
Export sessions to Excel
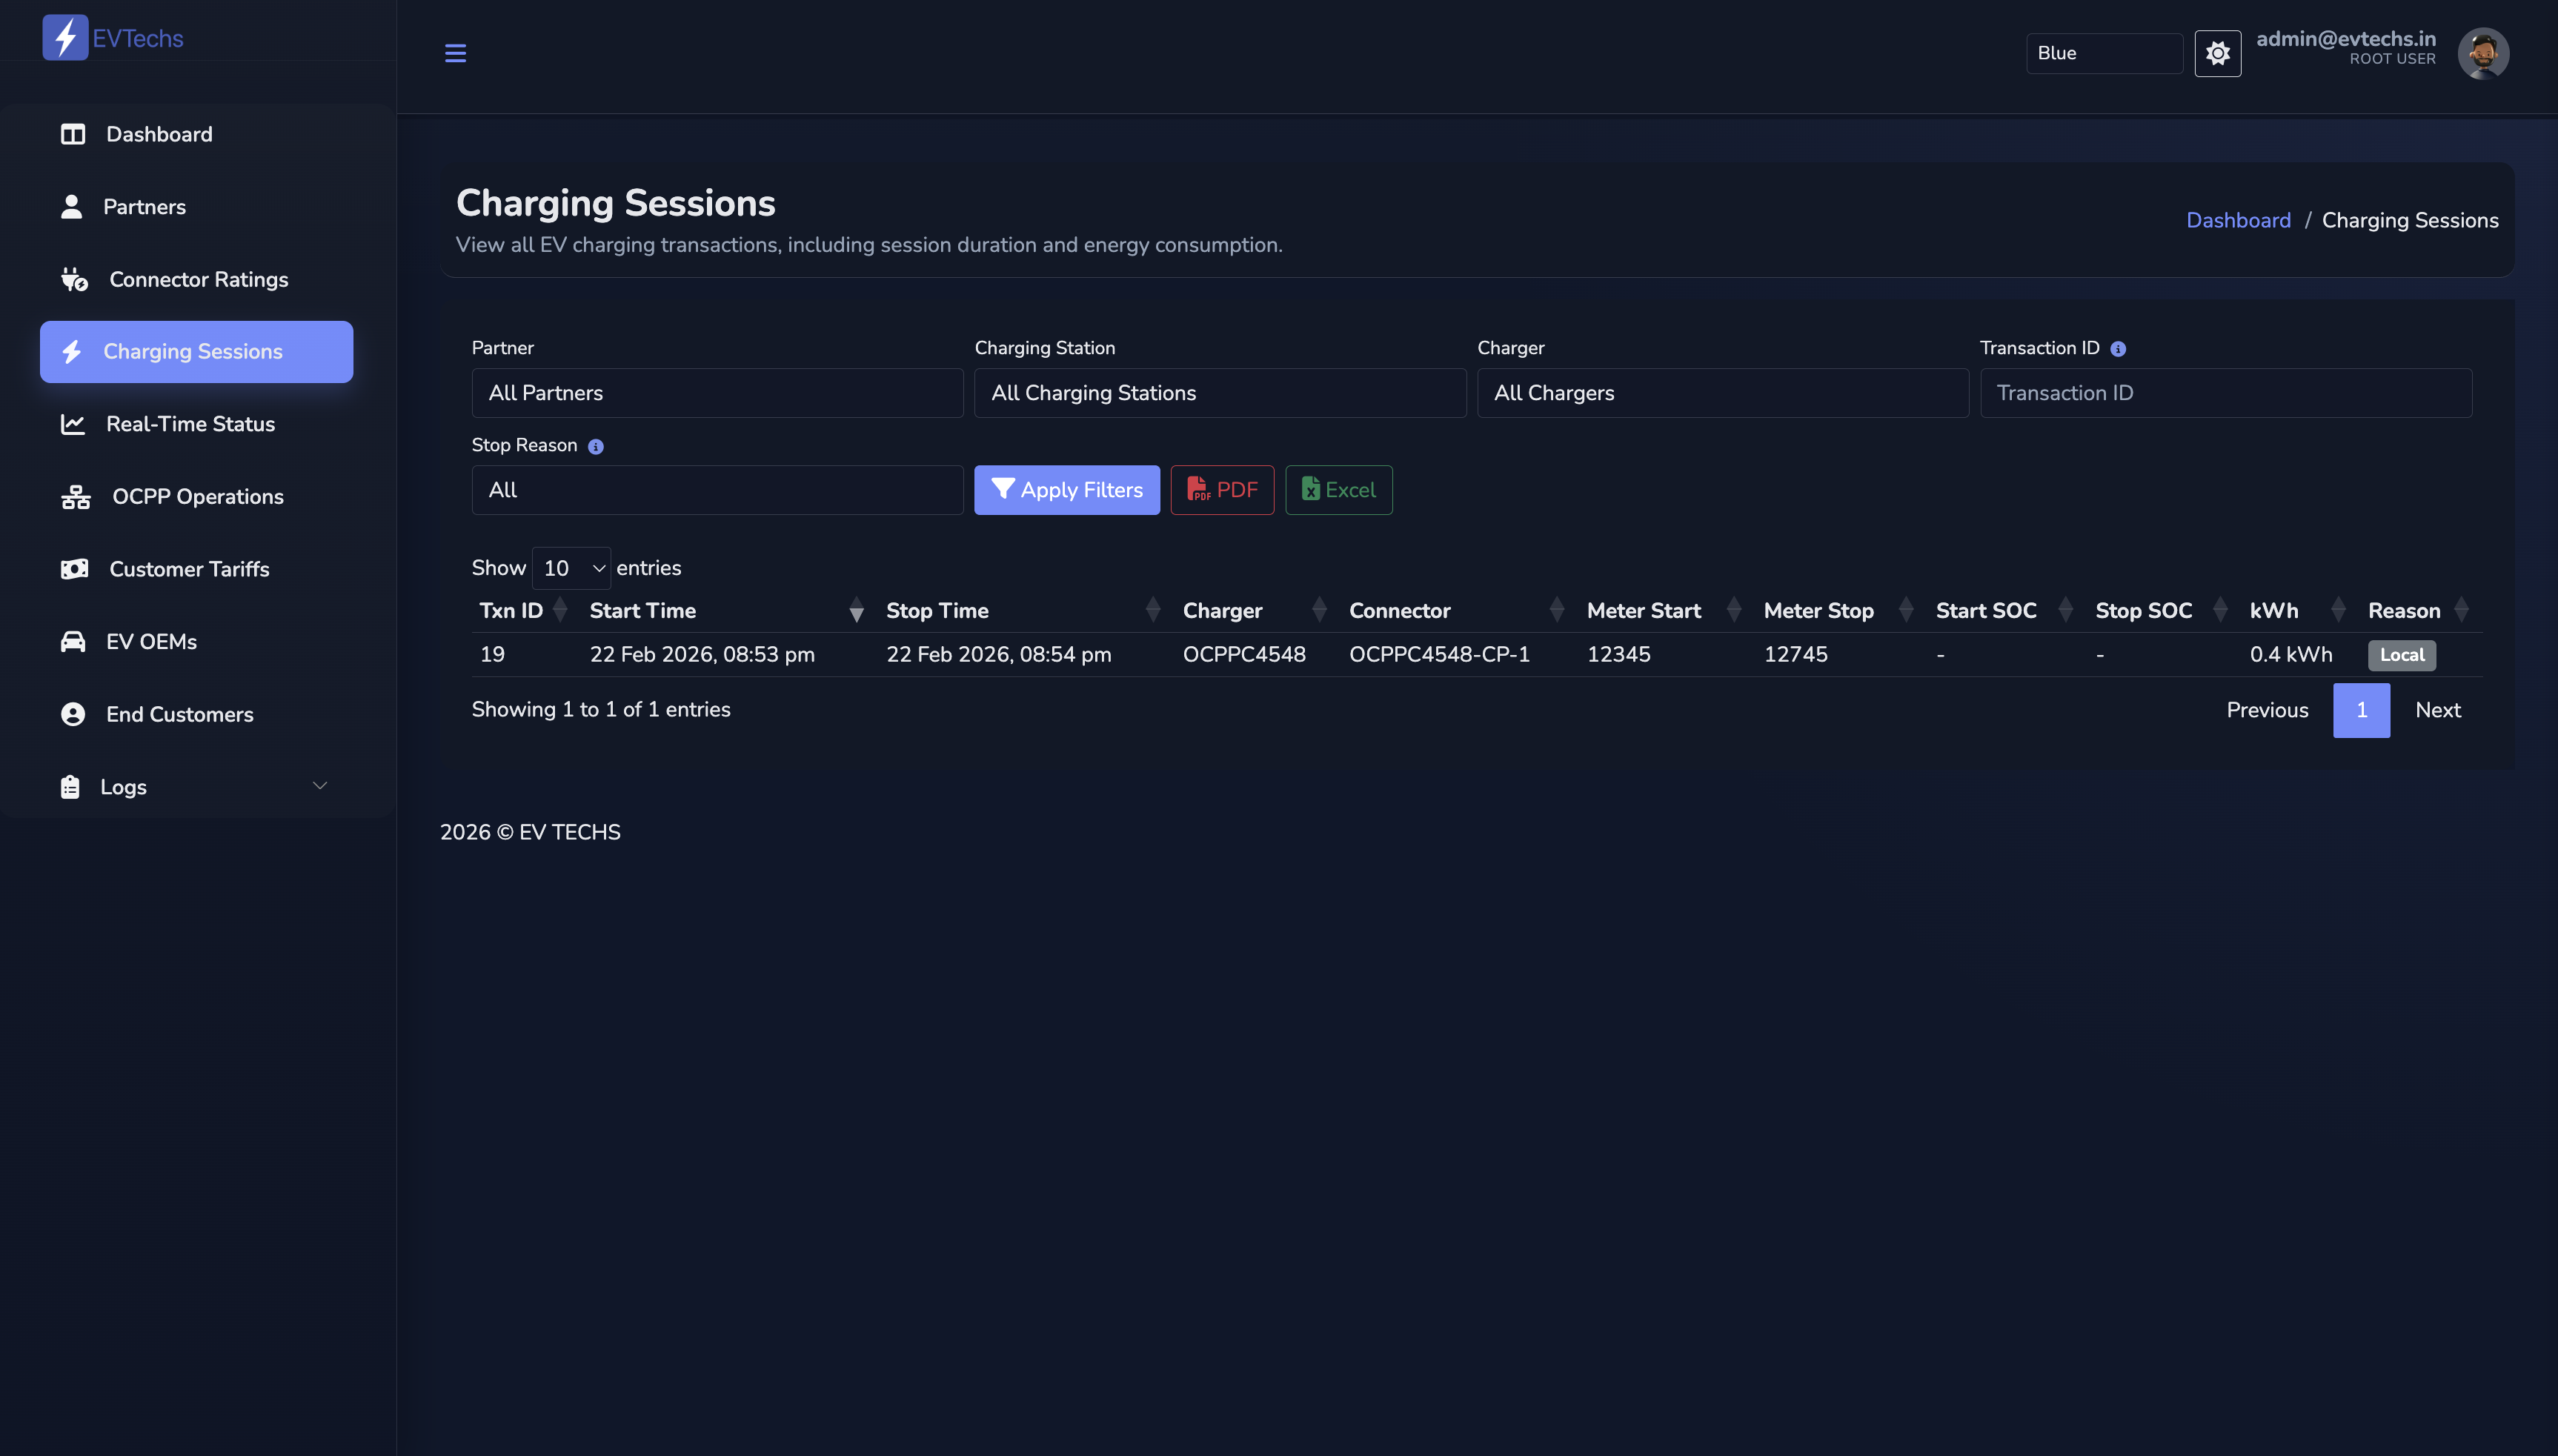point(1338,490)
